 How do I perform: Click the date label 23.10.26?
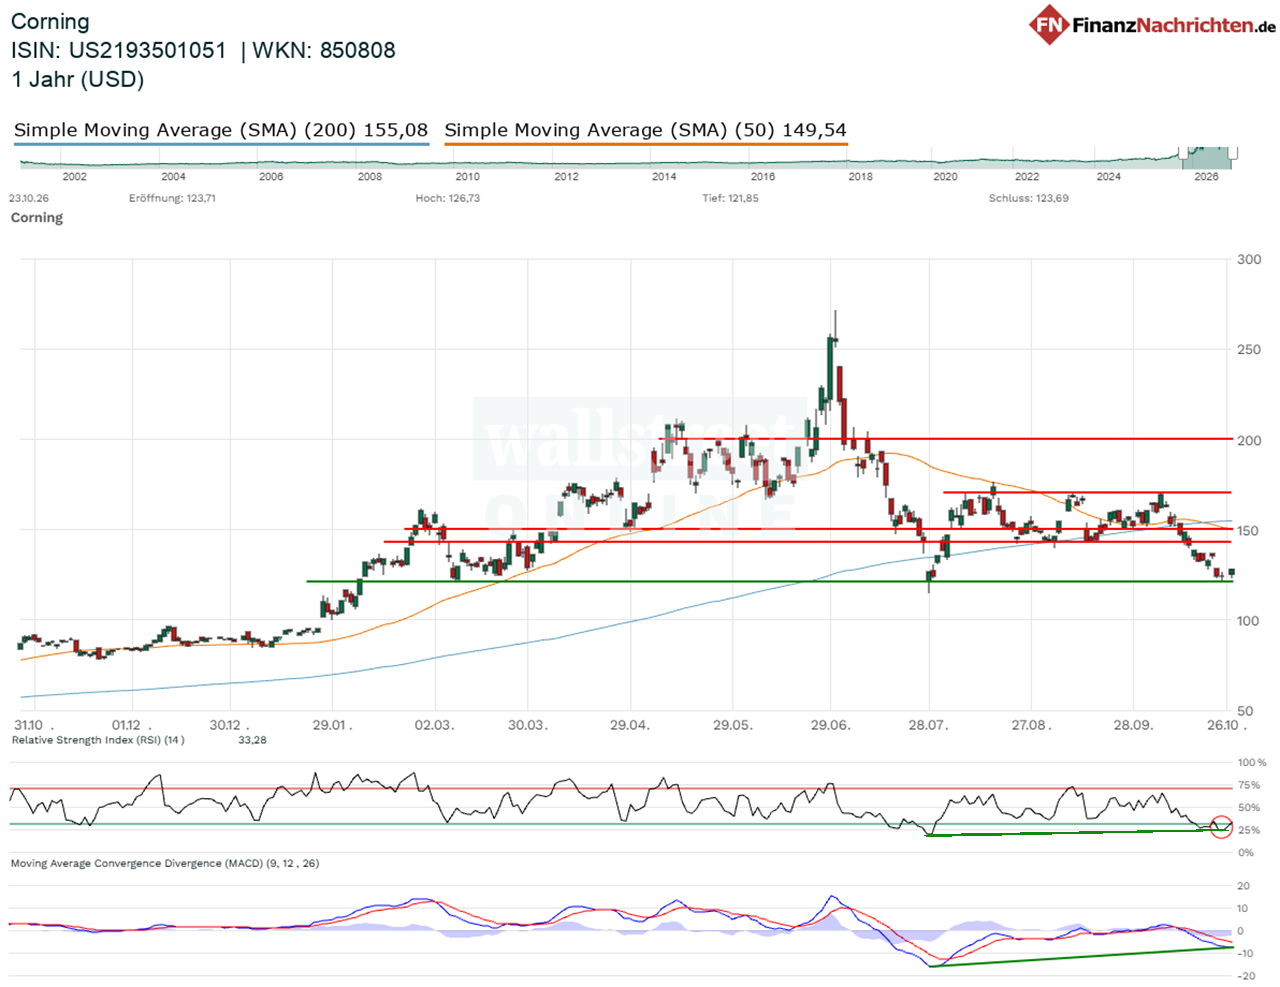click(x=29, y=198)
